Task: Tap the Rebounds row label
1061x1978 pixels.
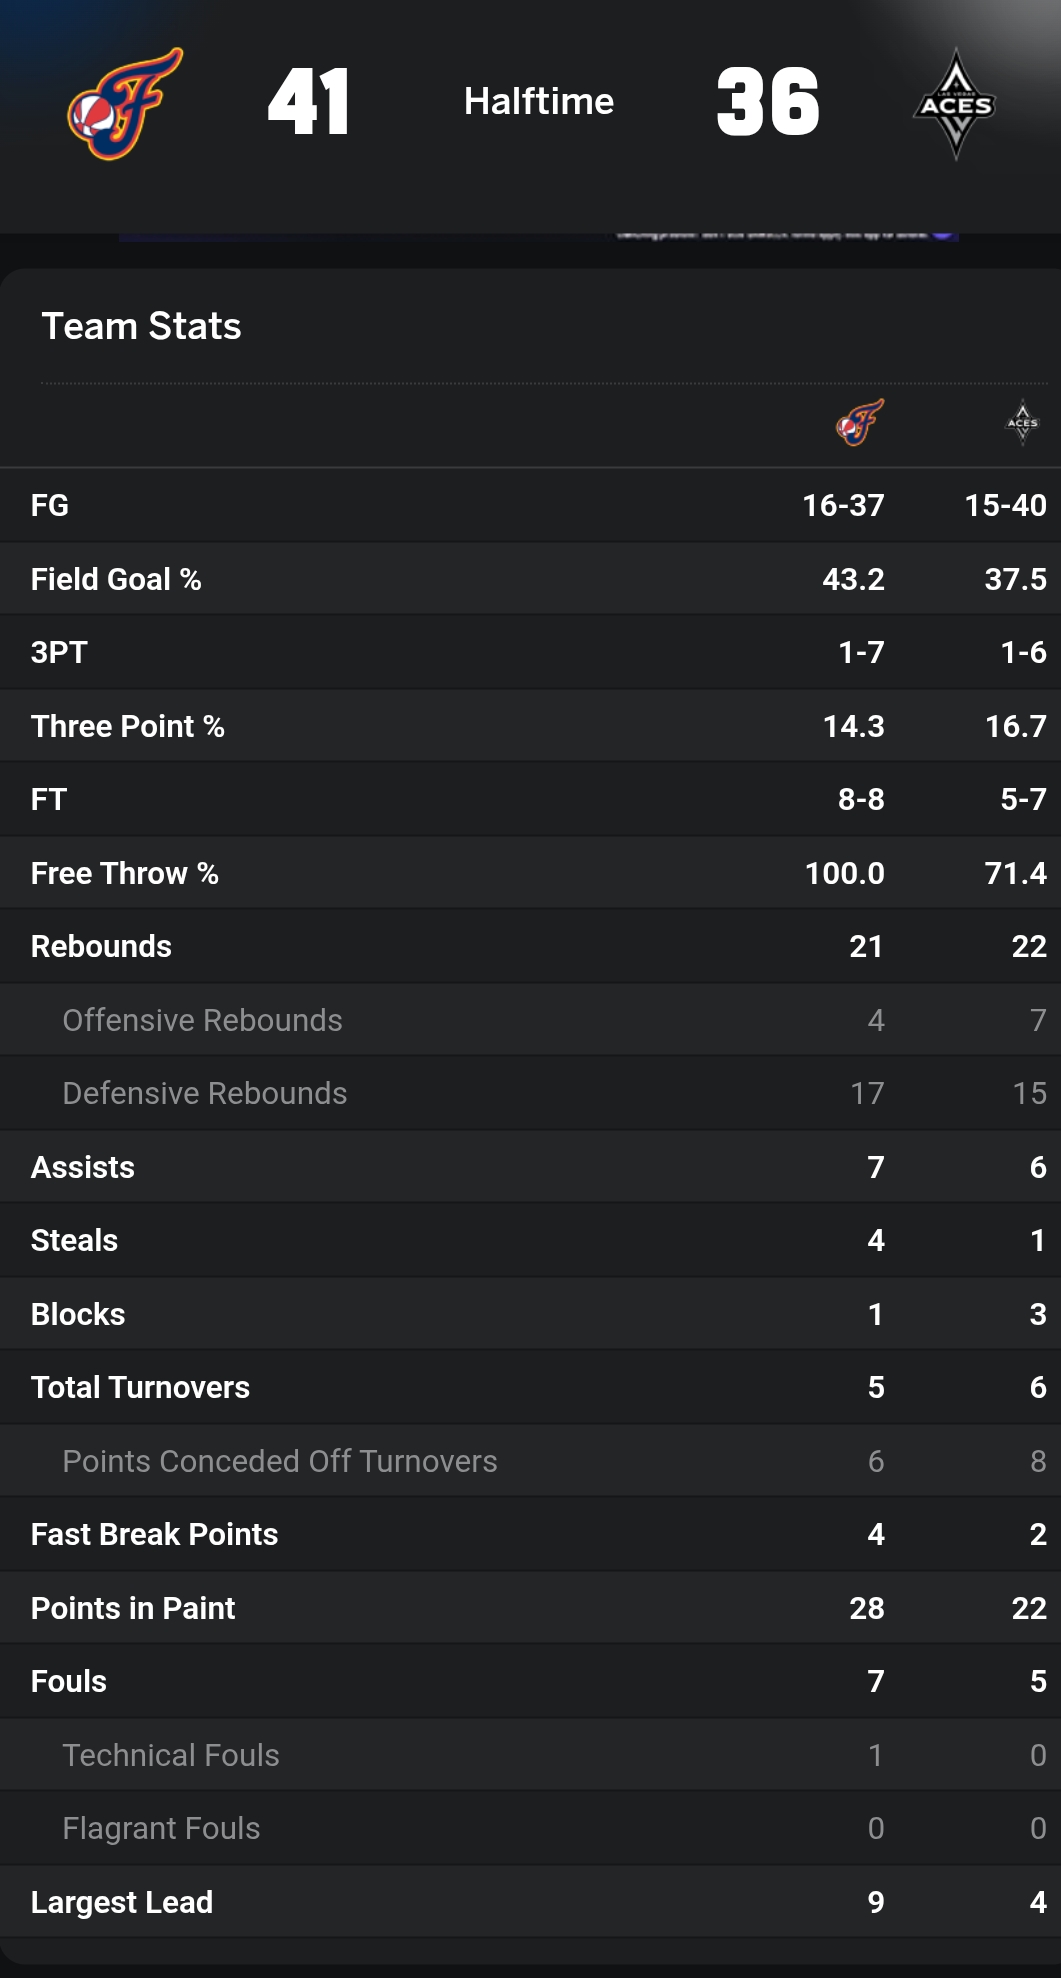Action: click(101, 946)
